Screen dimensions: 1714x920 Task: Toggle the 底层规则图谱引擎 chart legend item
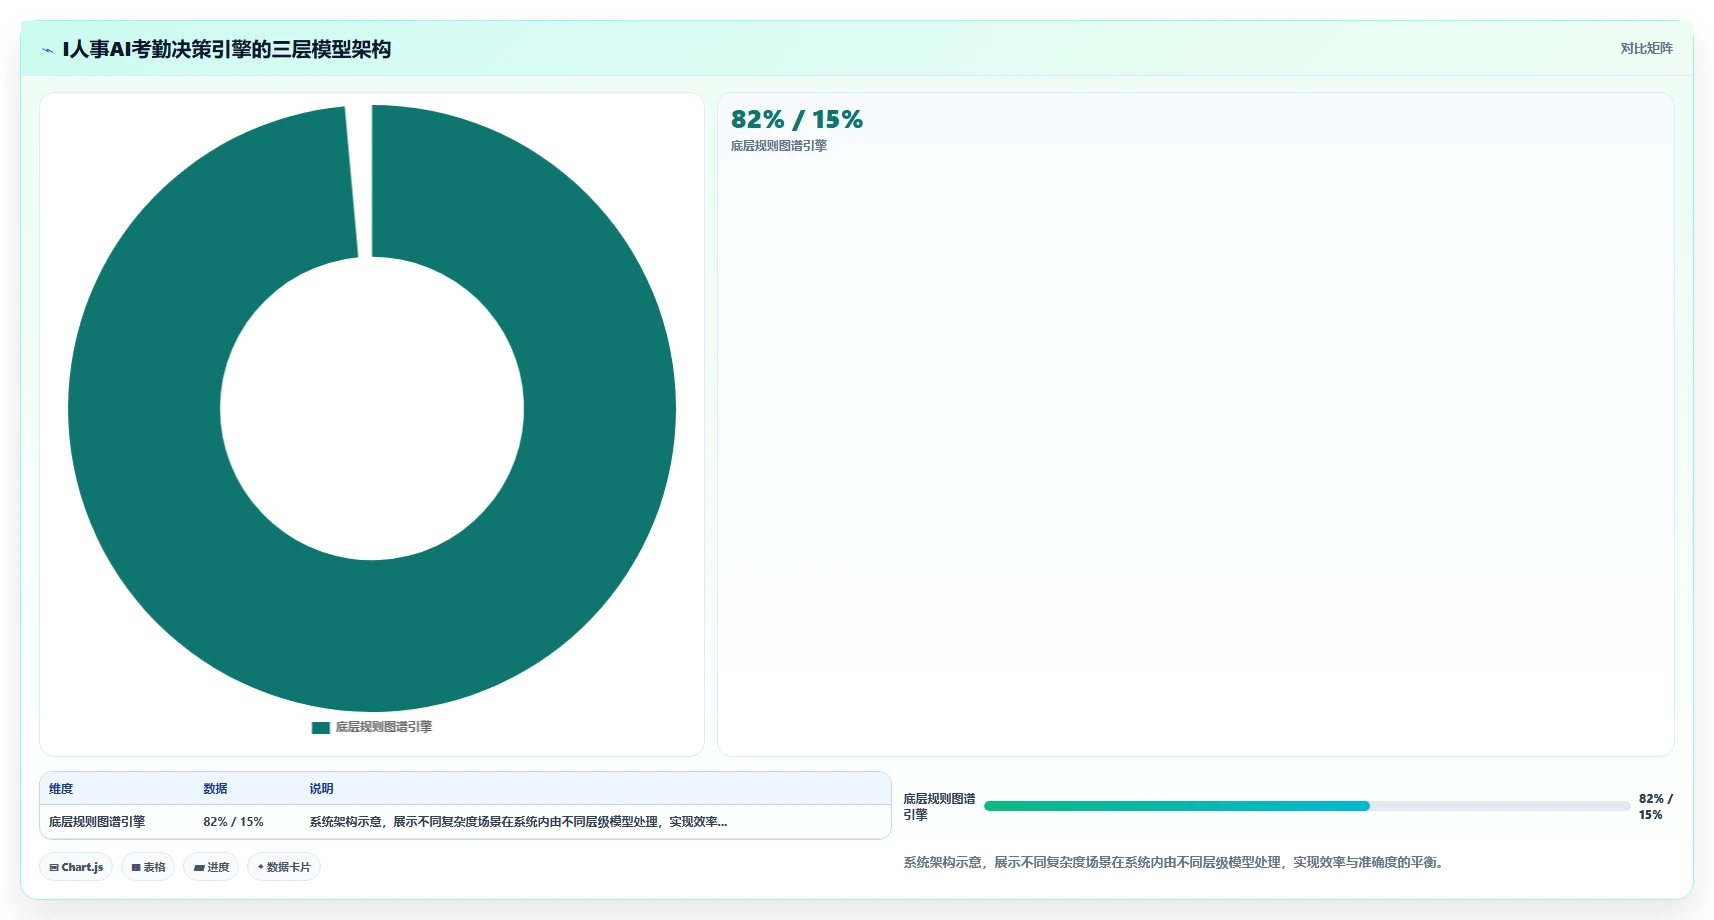372,727
